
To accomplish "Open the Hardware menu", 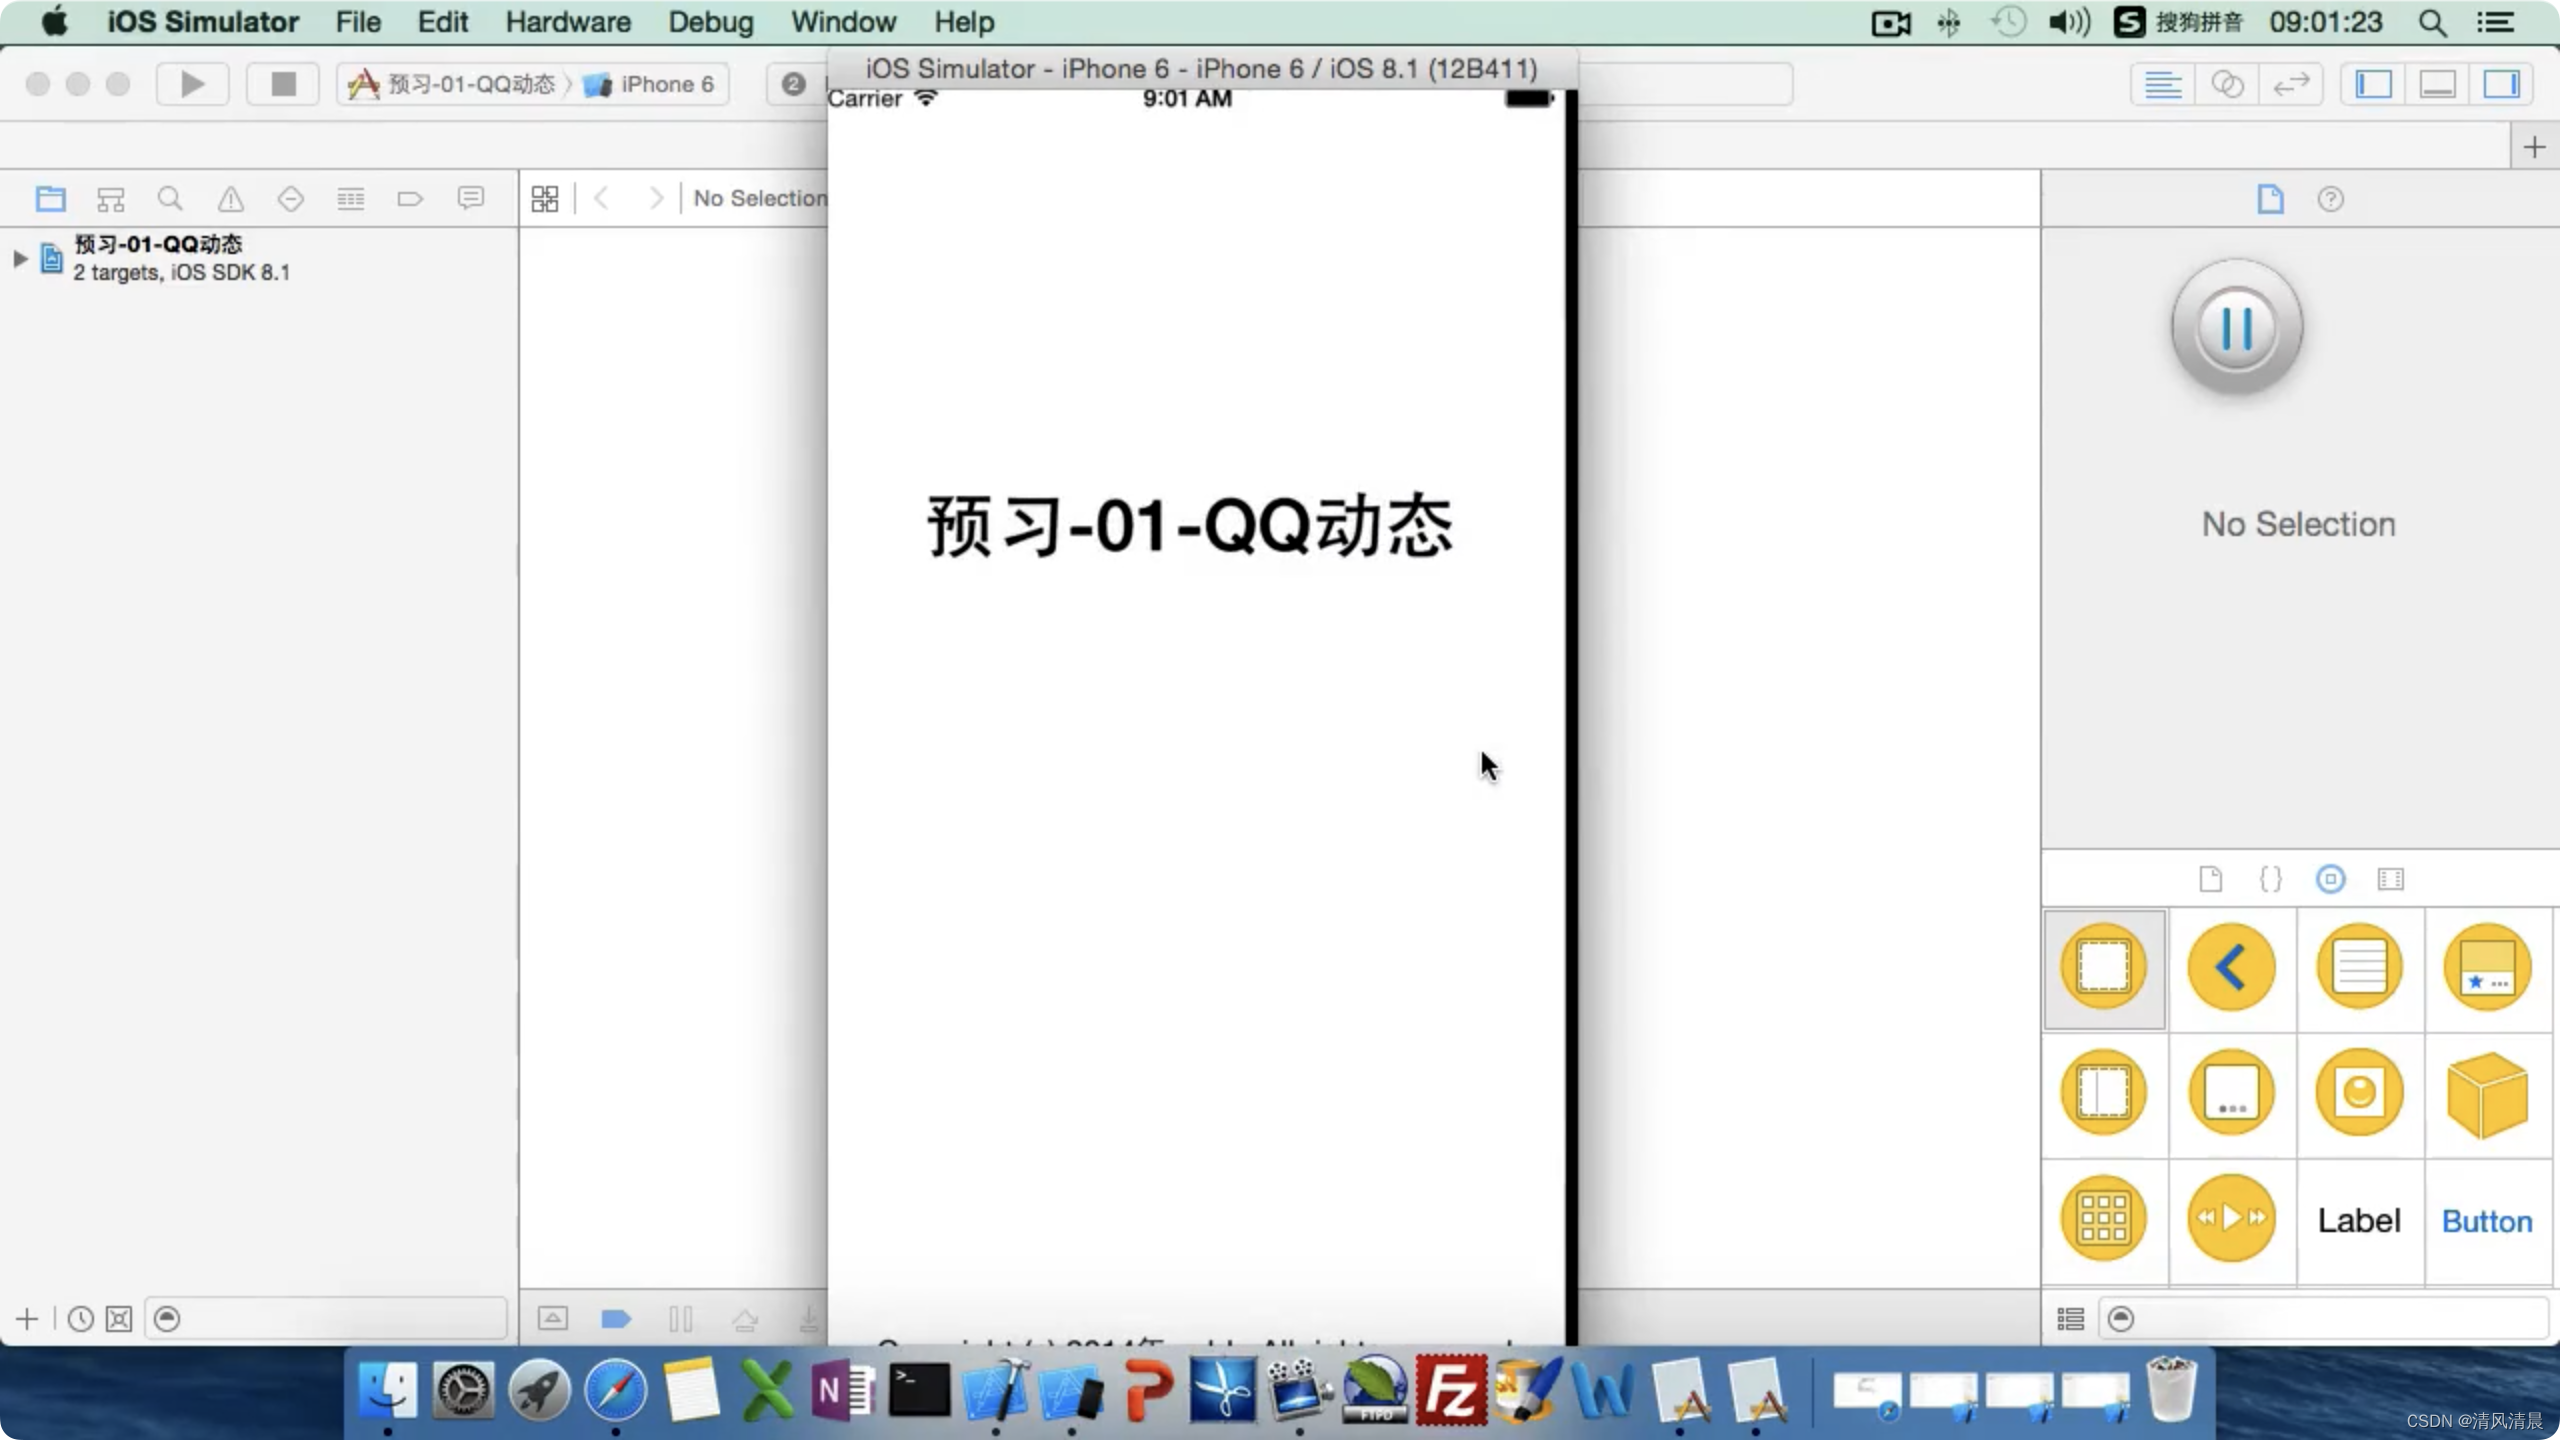I will pos(568,22).
